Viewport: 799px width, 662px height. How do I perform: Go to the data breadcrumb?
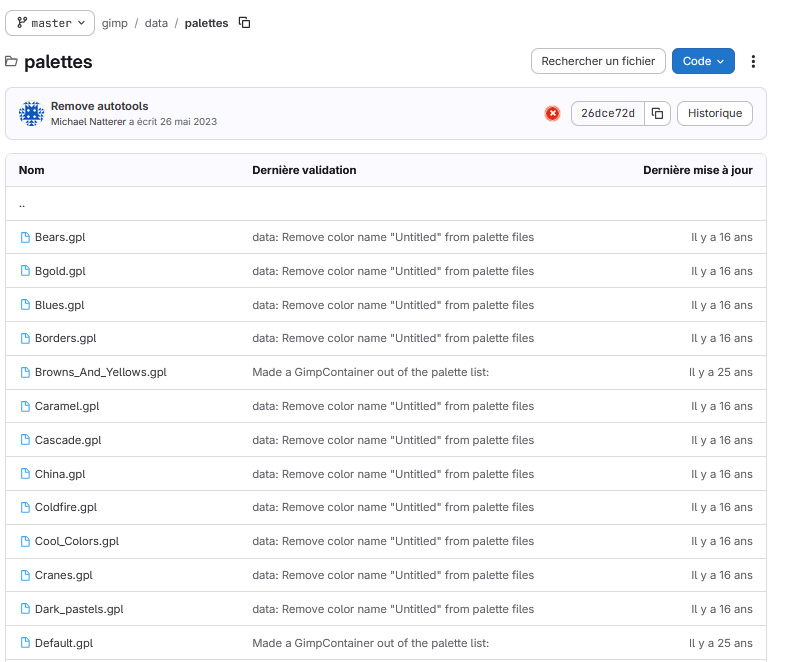pos(156,23)
